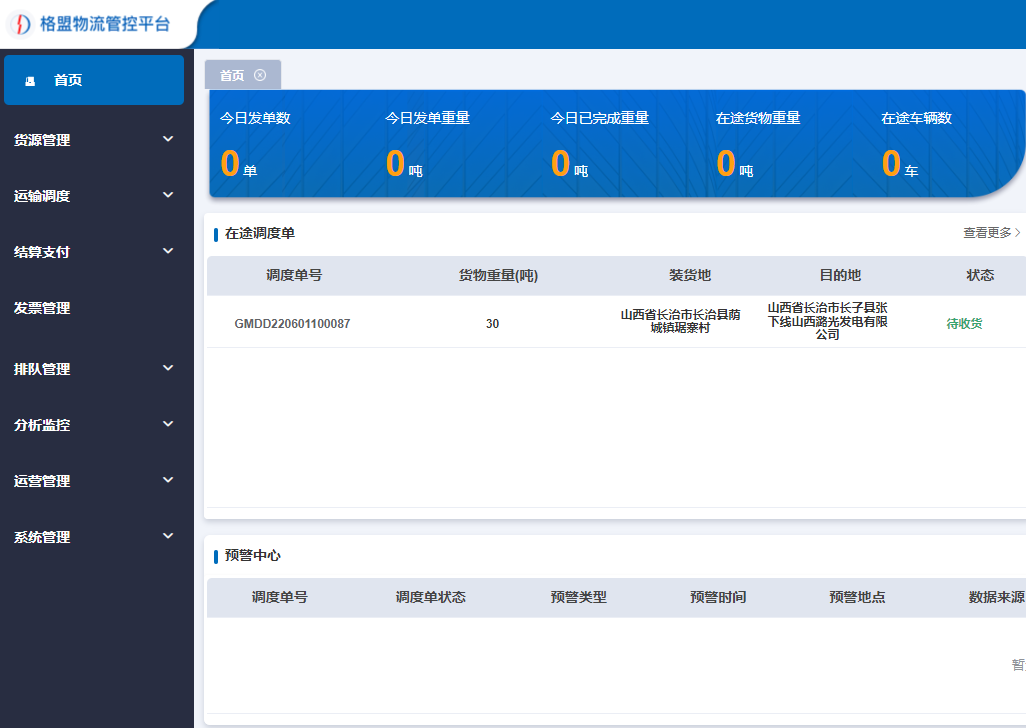This screenshot has width=1026, height=728.
Task: Open the 发票管理 menu item
Action: pyautogui.click(x=42, y=308)
